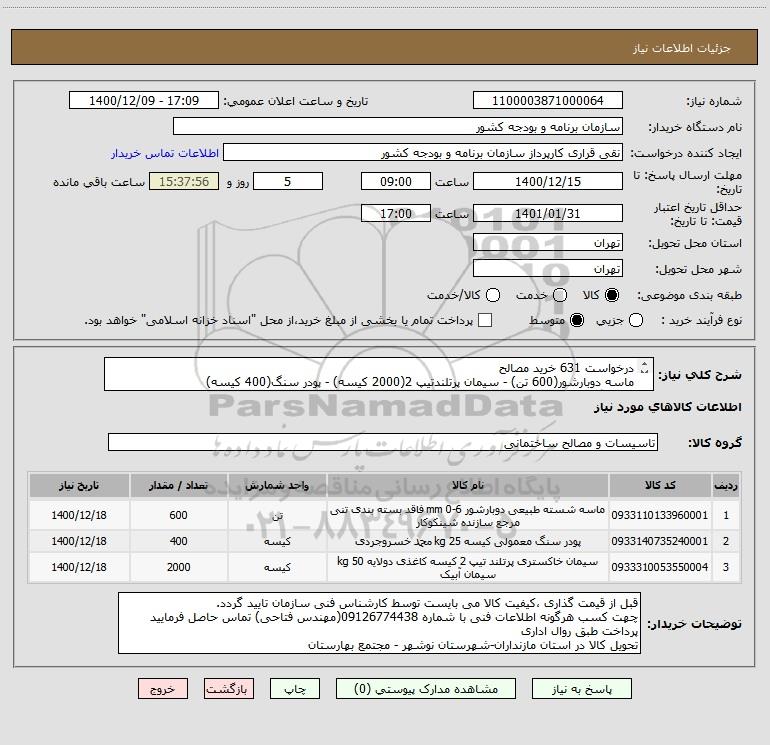Select the کالا/خدمت radio button
770x745 pixels.
click(x=493, y=295)
